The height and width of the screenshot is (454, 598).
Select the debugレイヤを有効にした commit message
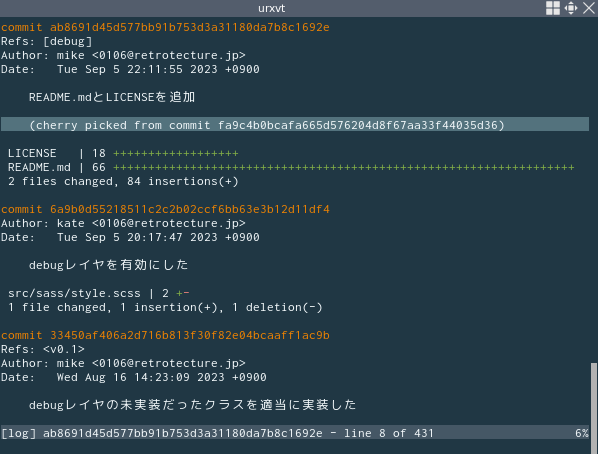[x=109, y=265]
